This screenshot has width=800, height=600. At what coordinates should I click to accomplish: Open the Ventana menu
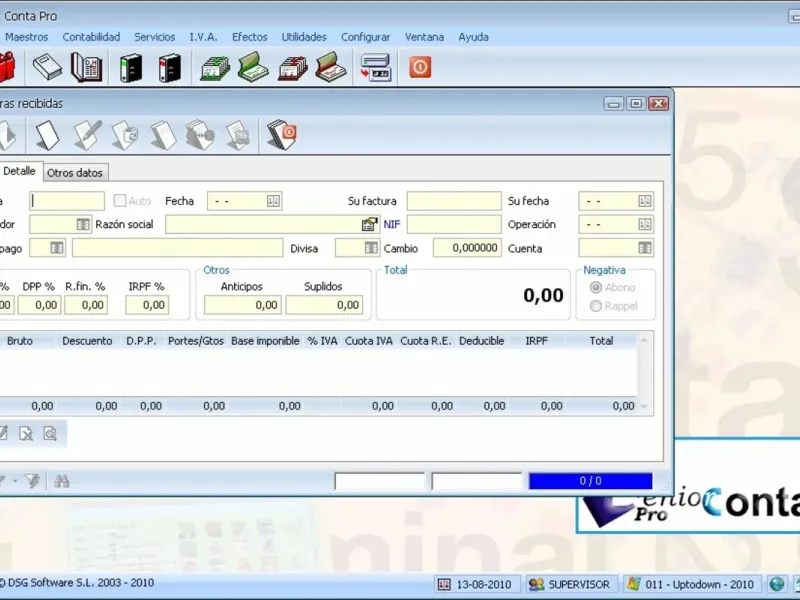[424, 37]
